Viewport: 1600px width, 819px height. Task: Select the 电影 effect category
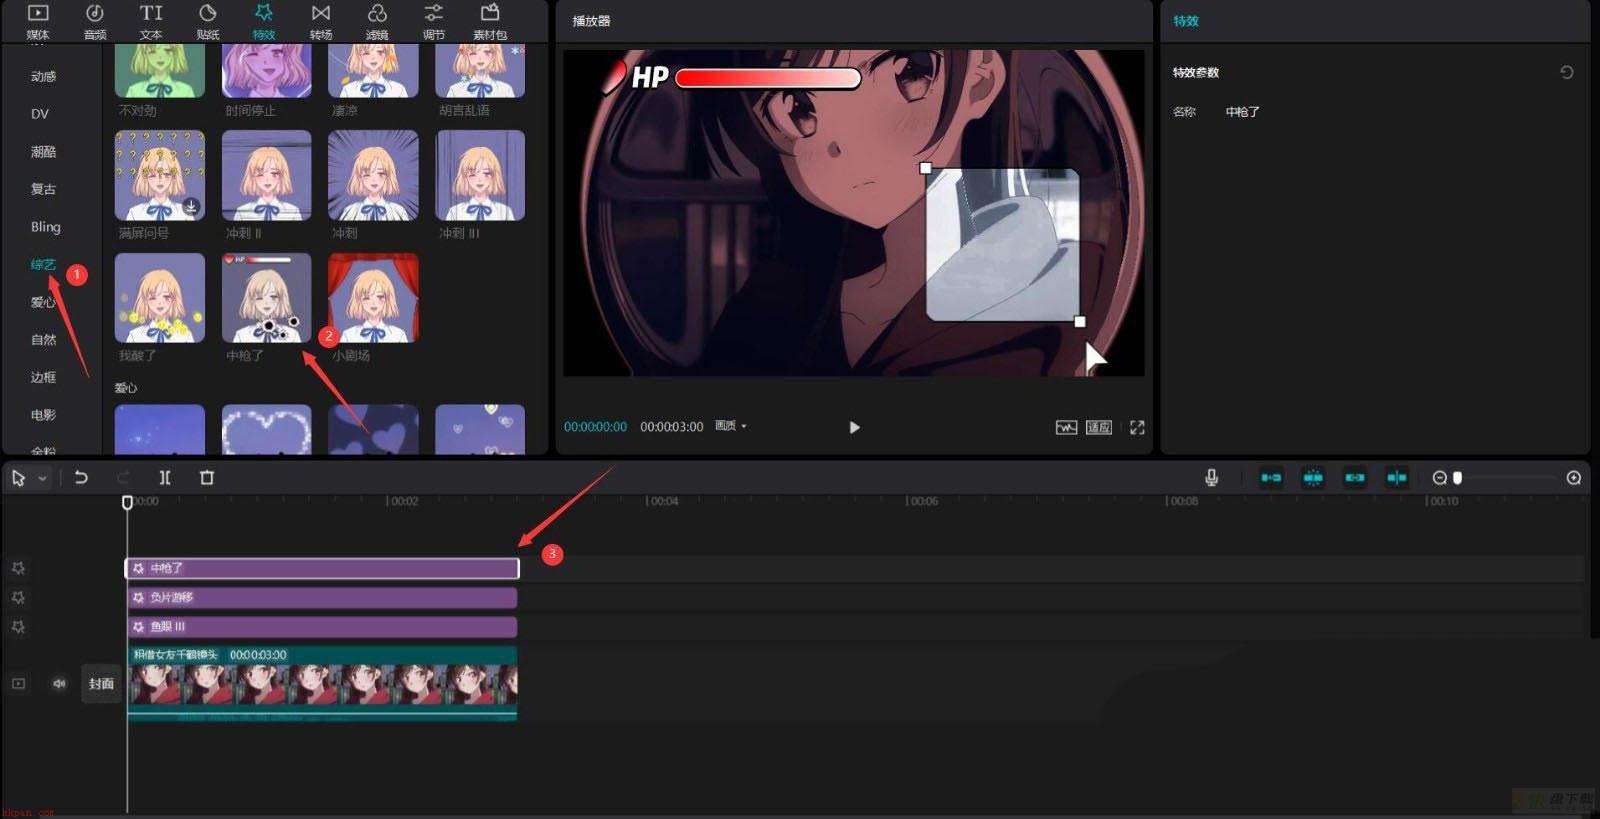[43, 415]
